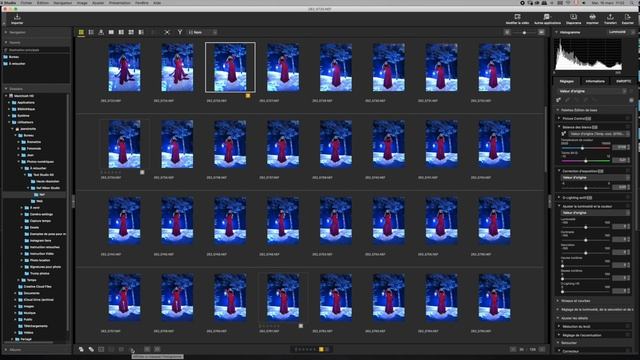The width and height of the screenshot is (640, 360).
Task: Click the first tool icon below Valeur d'origine
Action: (x=558, y=100)
